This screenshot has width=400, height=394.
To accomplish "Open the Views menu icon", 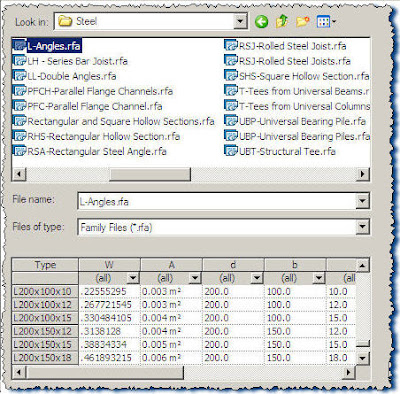I will point(326,22).
